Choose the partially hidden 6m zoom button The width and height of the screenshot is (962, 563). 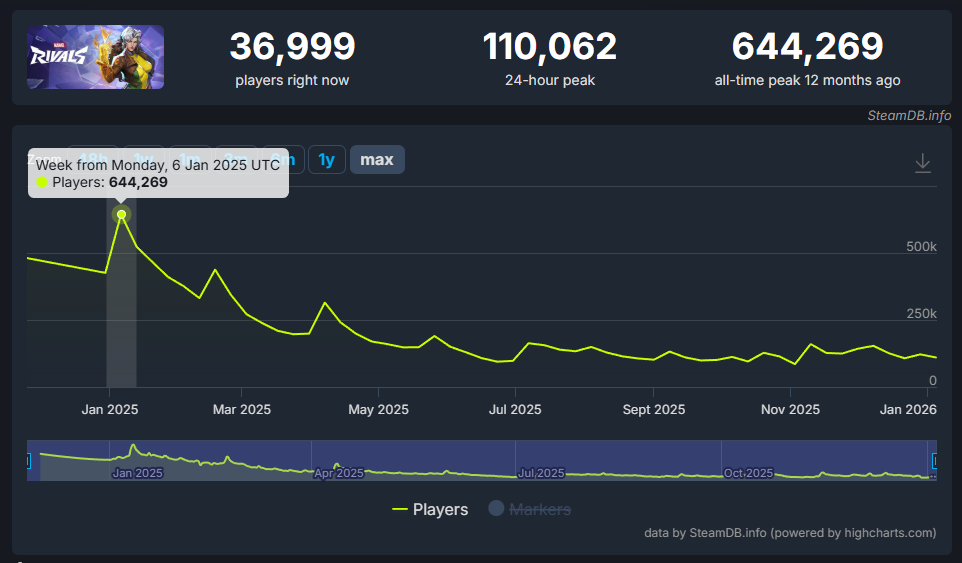(294, 160)
